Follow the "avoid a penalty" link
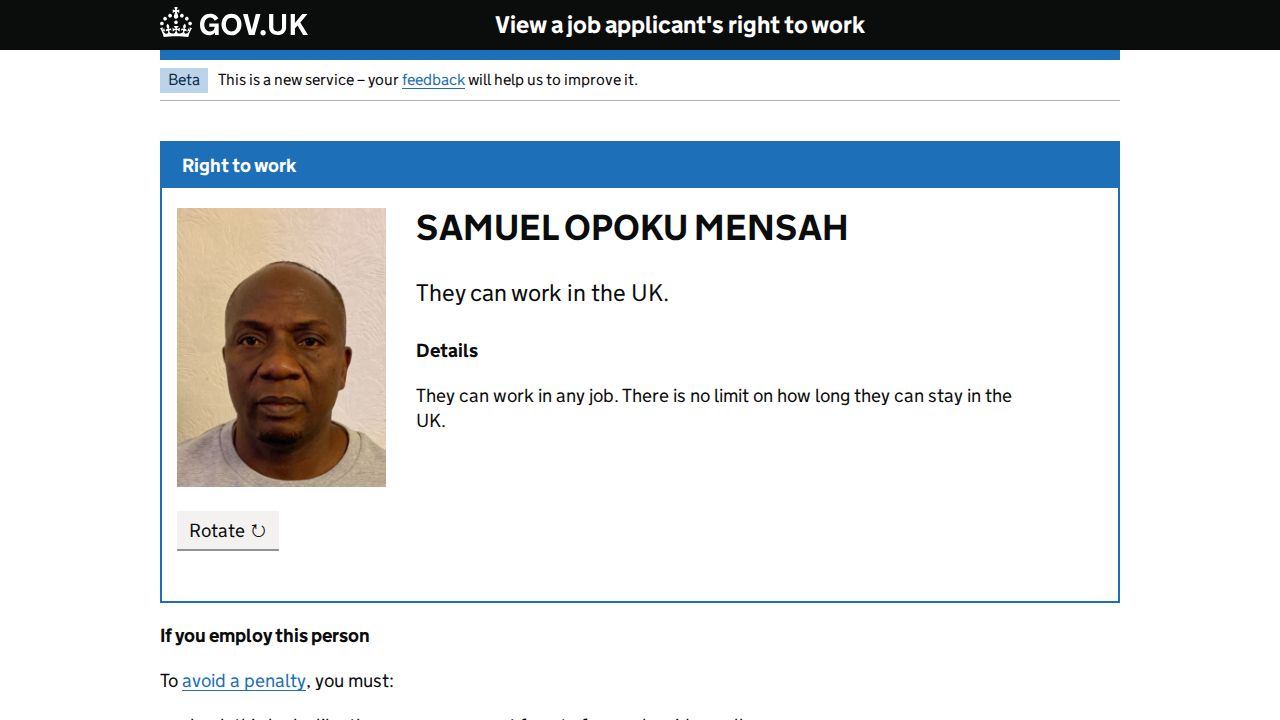Image resolution: width=1280 pixels, height=720 pixels. coord(244,681)
